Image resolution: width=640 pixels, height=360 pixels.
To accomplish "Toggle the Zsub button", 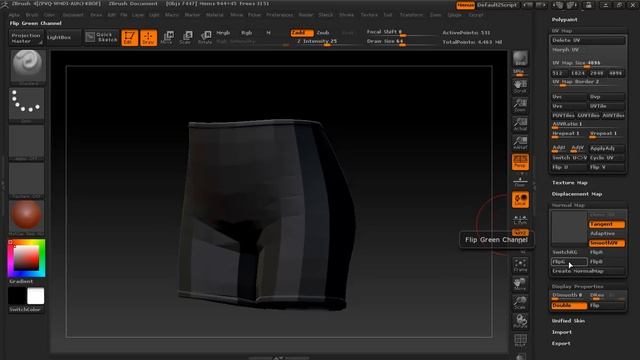I will click(x=323, y=33).
